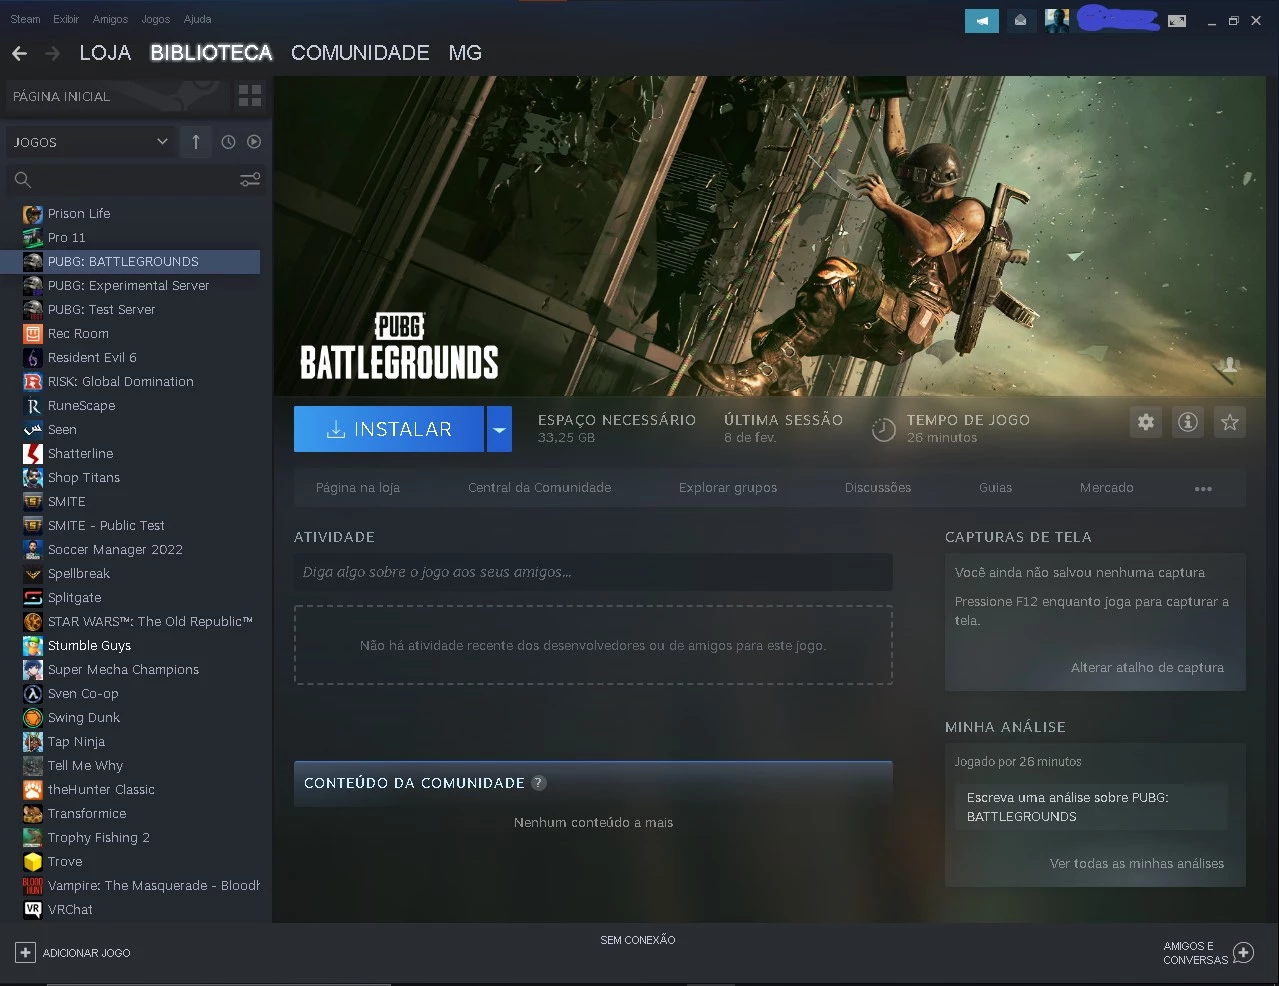Screen dimensions: 1279x986
Task: Click ADICIONAR JOGO label
Action: pos(86,954)
